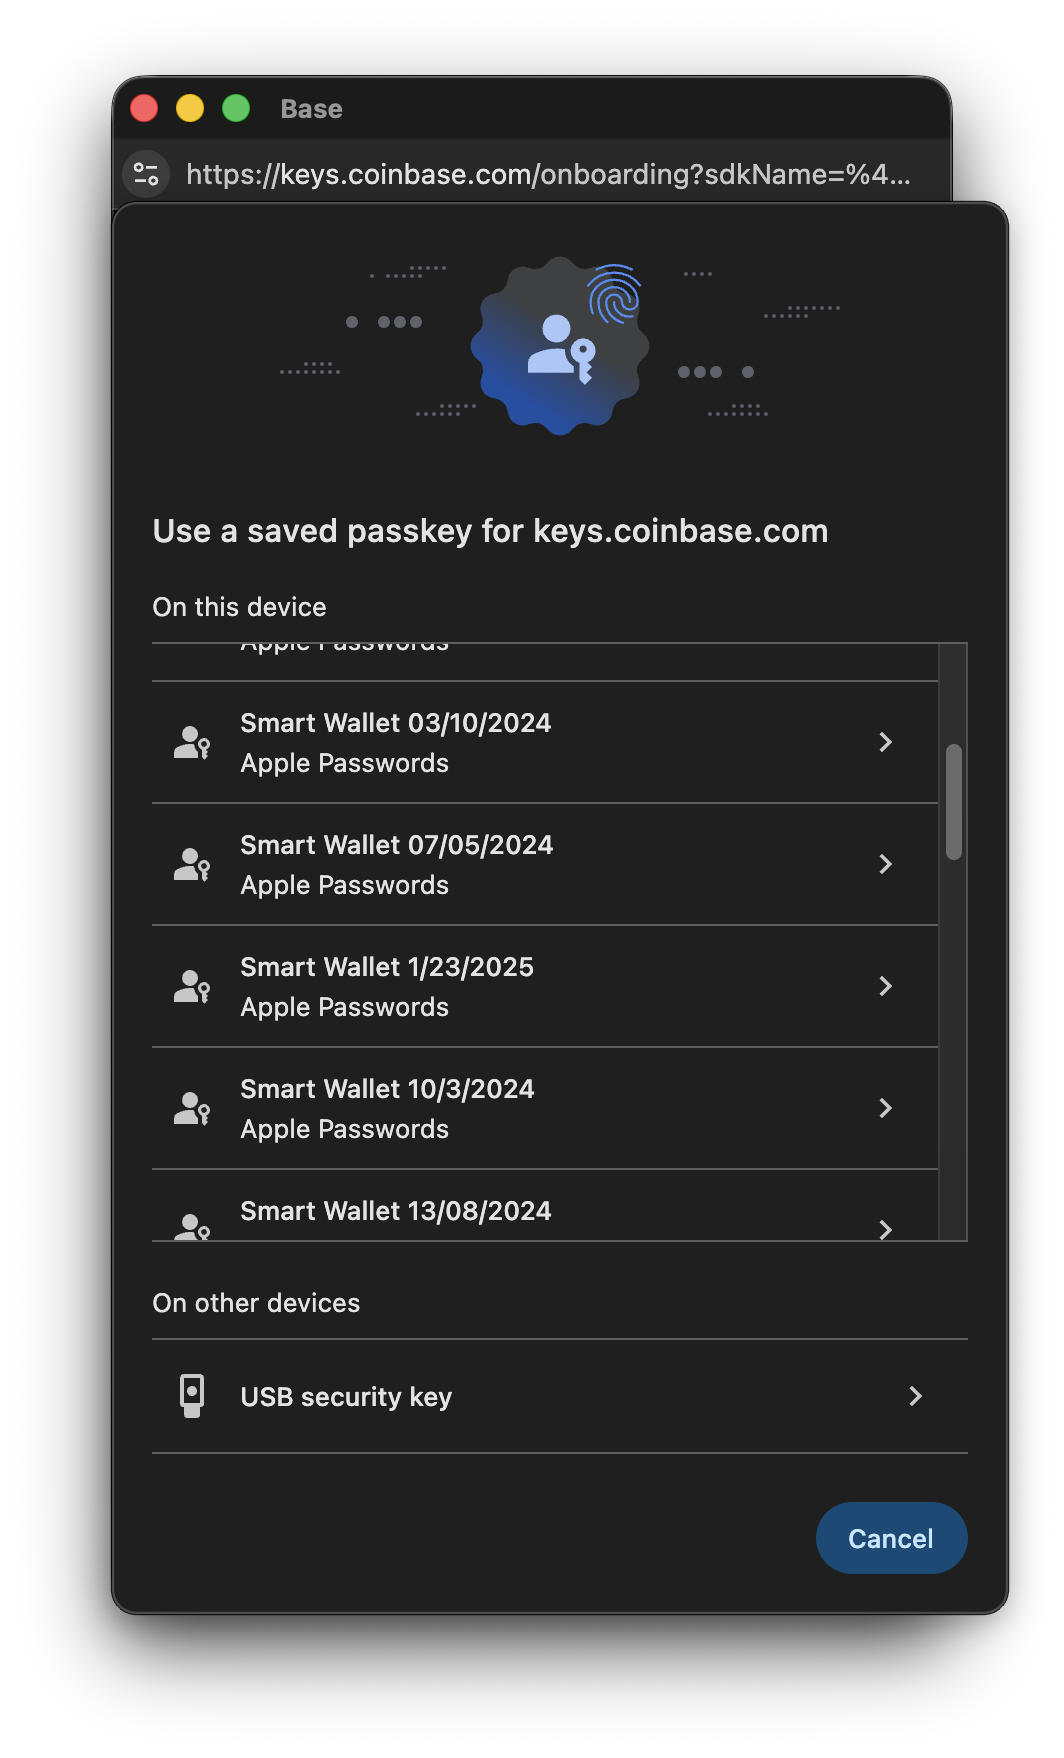Click the person-key icon beside Smart Wallet 10/3/2024

[x=191, y=1109]
